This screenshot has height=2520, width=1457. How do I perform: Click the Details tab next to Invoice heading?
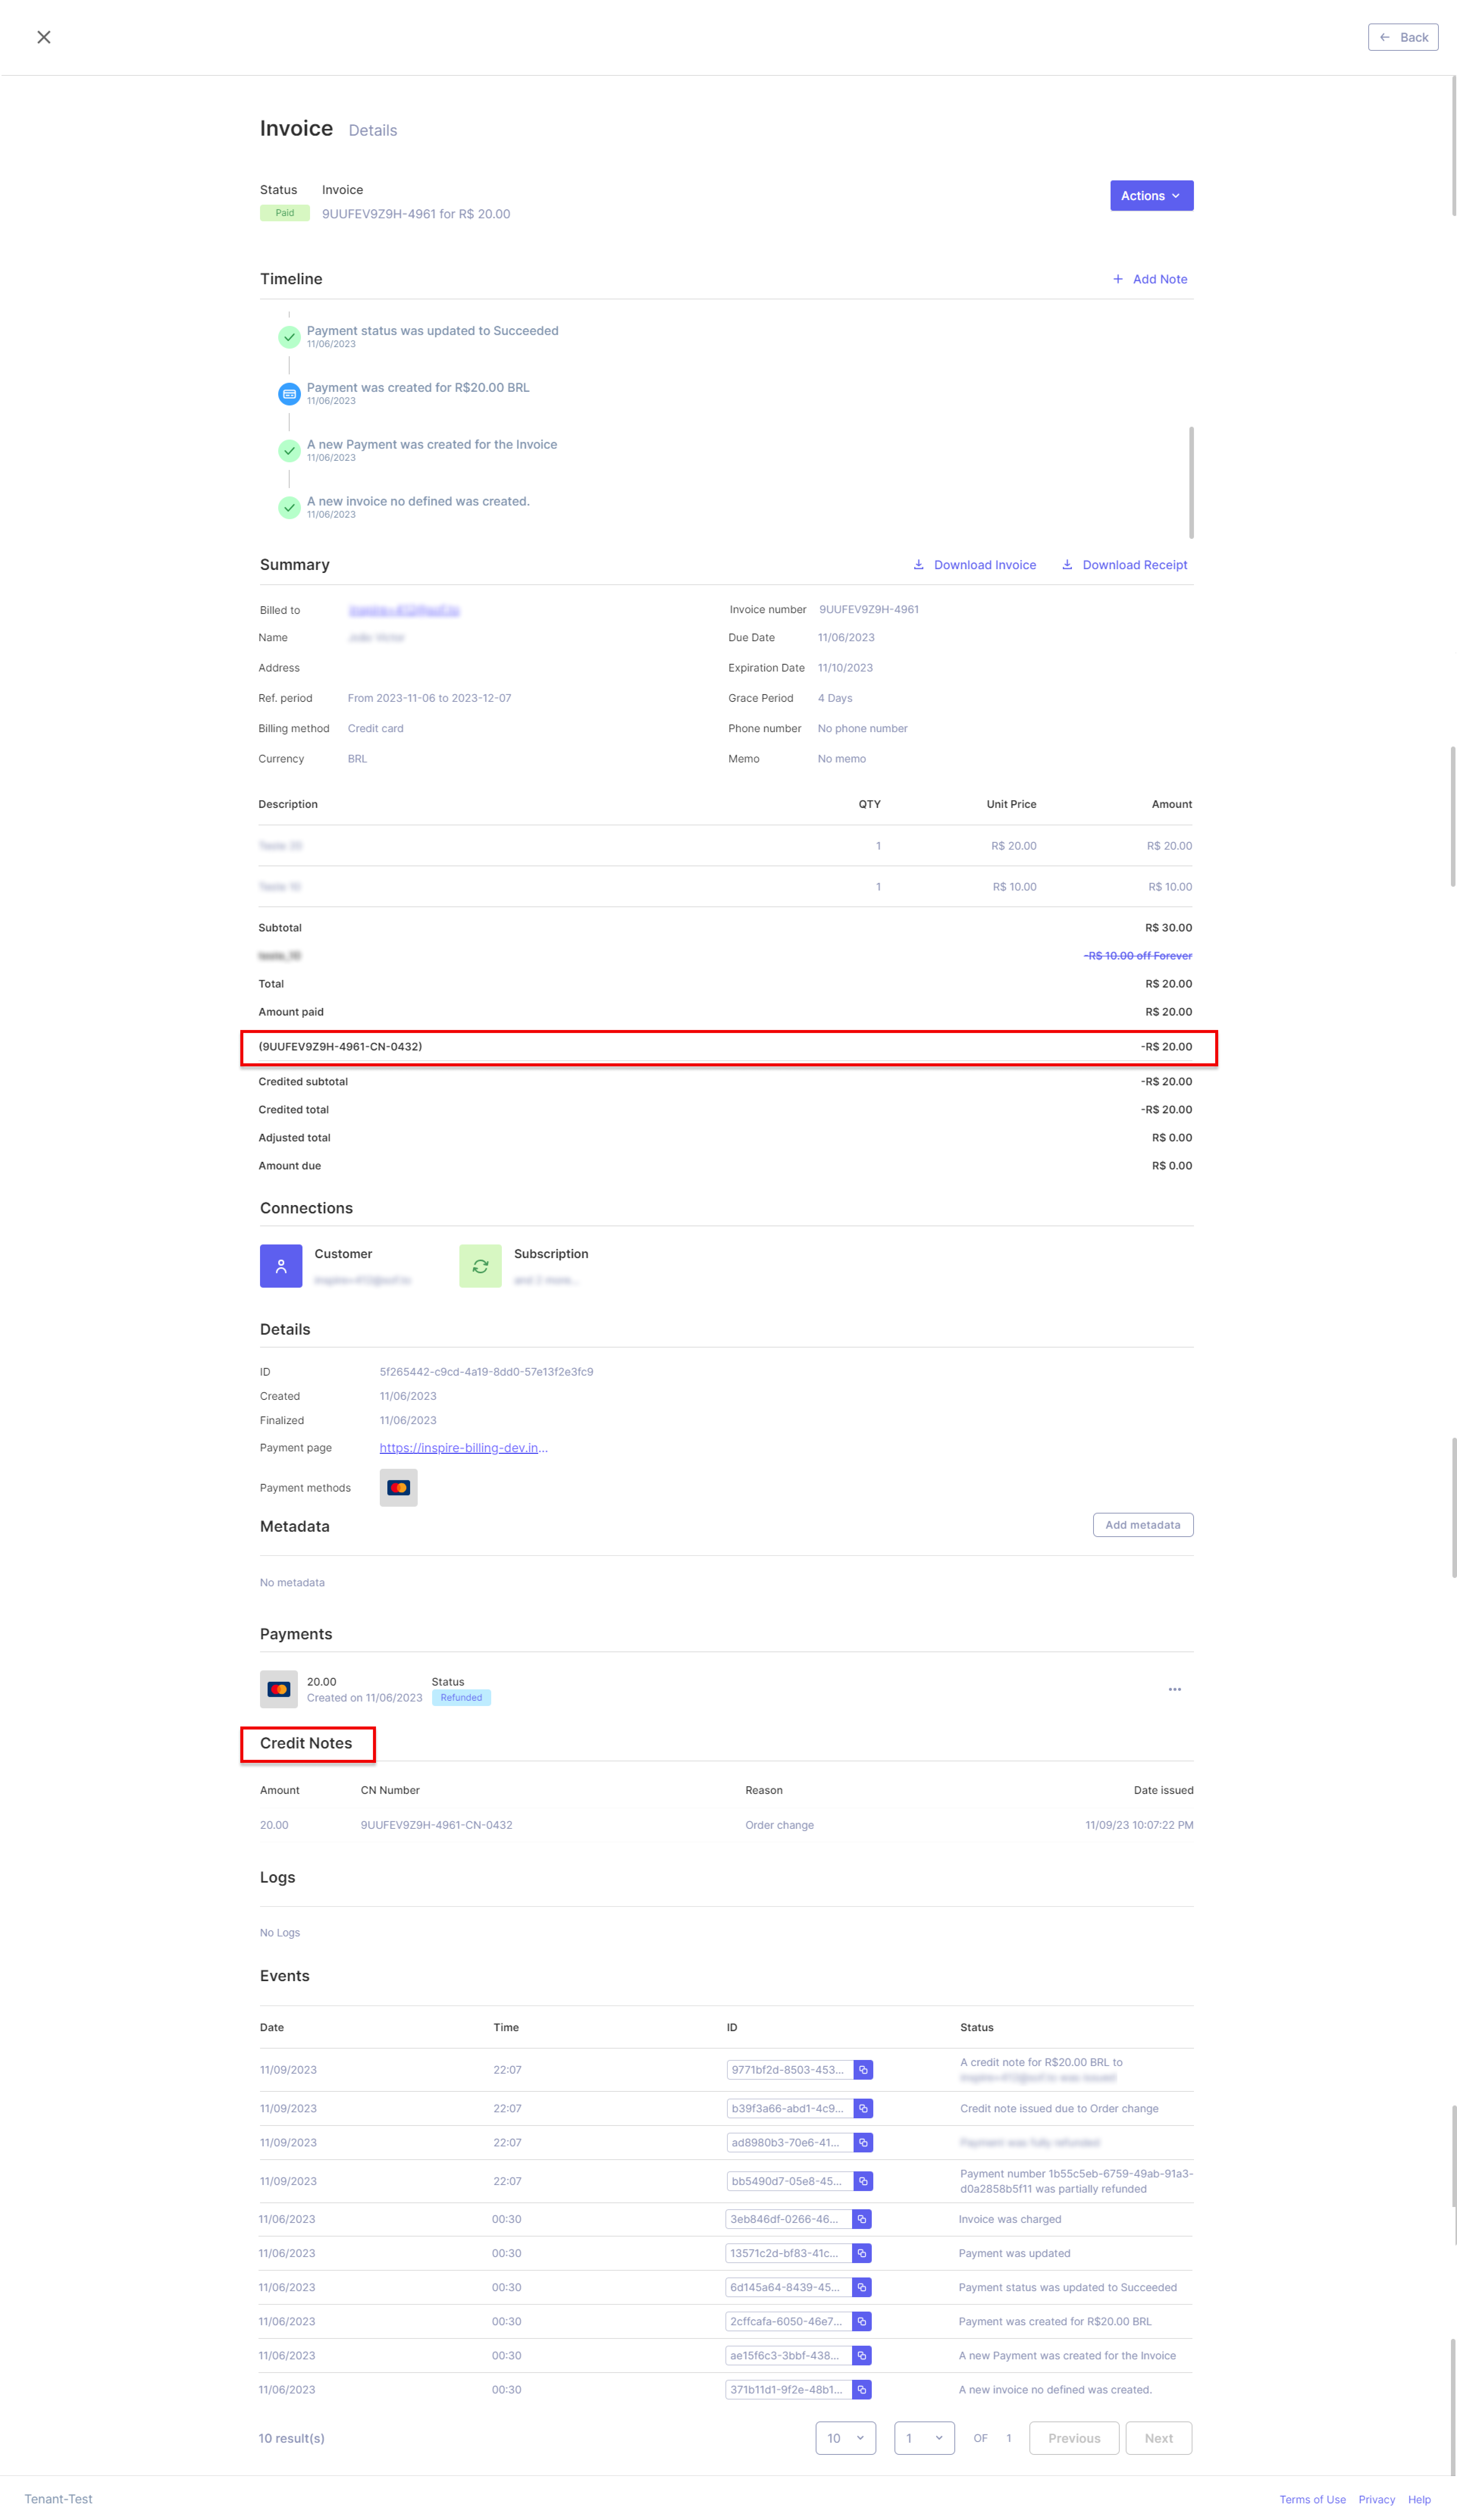[x=373, y=131]
